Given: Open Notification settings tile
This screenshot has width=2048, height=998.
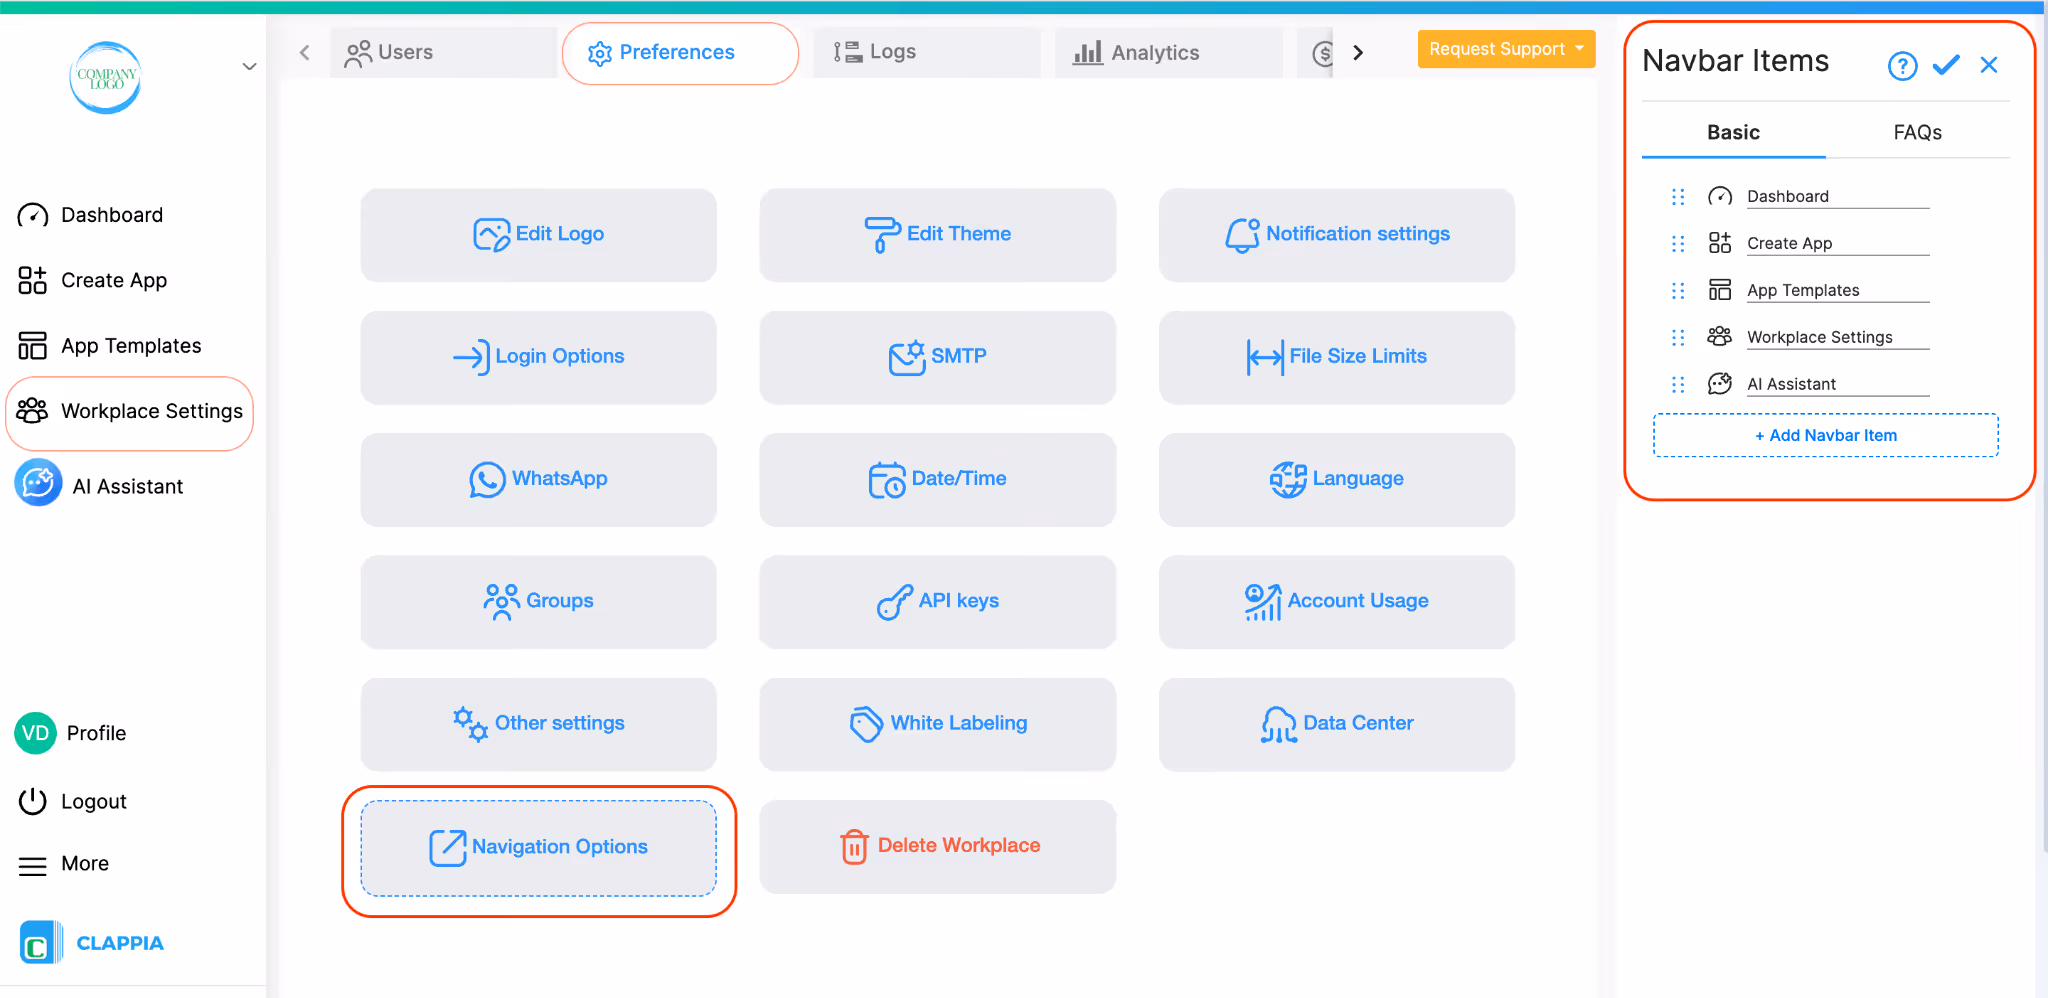Looking at the screenshot, I should coord(1336,235).
